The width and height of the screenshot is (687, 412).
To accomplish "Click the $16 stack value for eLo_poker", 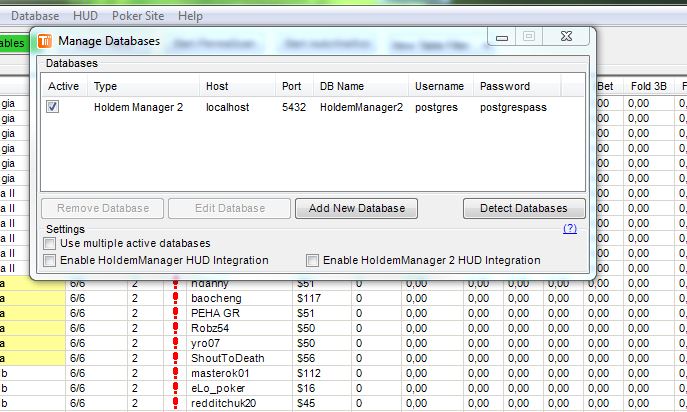I will click(306, 388).
